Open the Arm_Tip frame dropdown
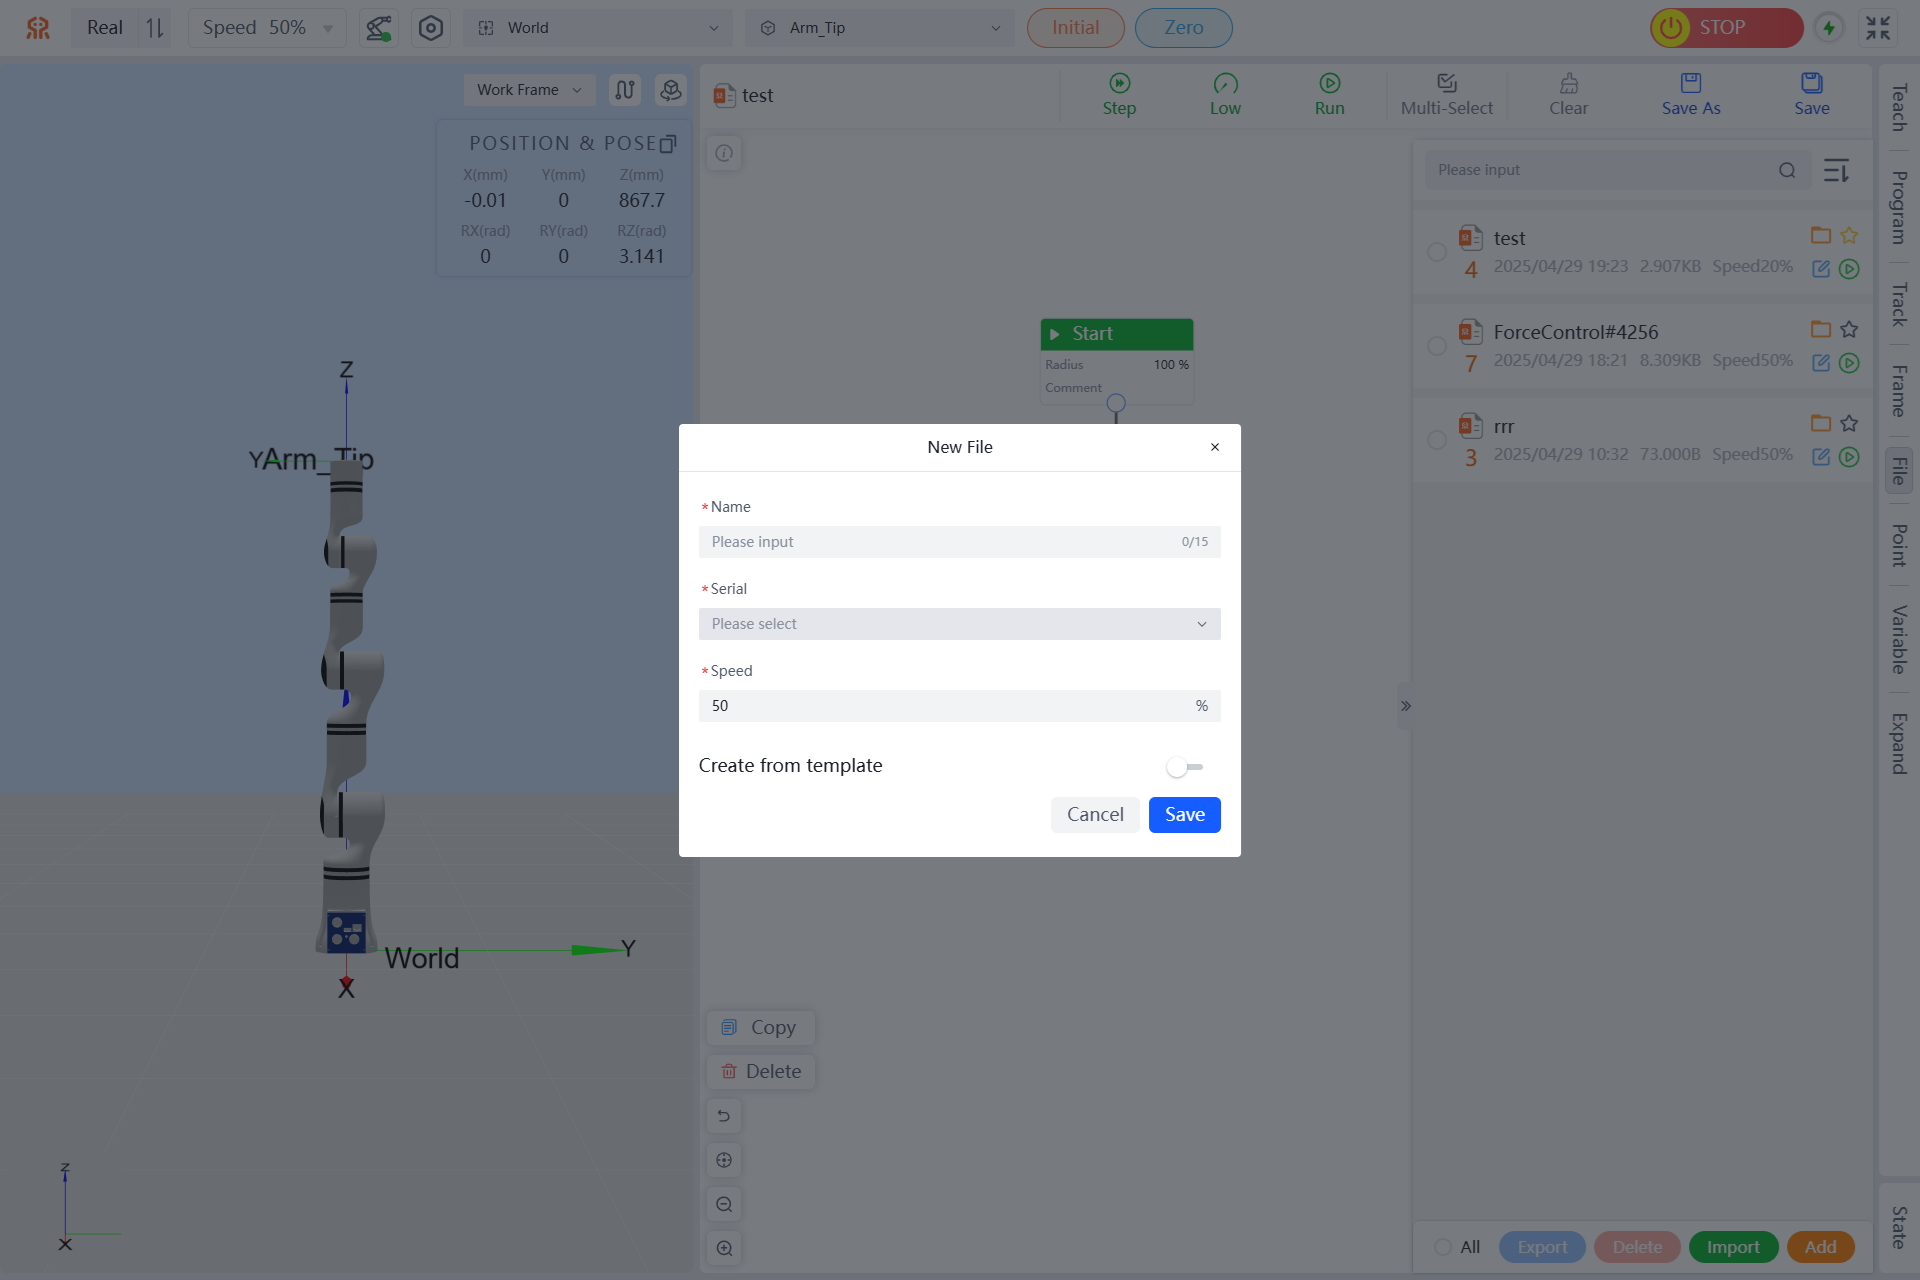The width and height of the screenshot is (1920, 1280). coord(879,28)
